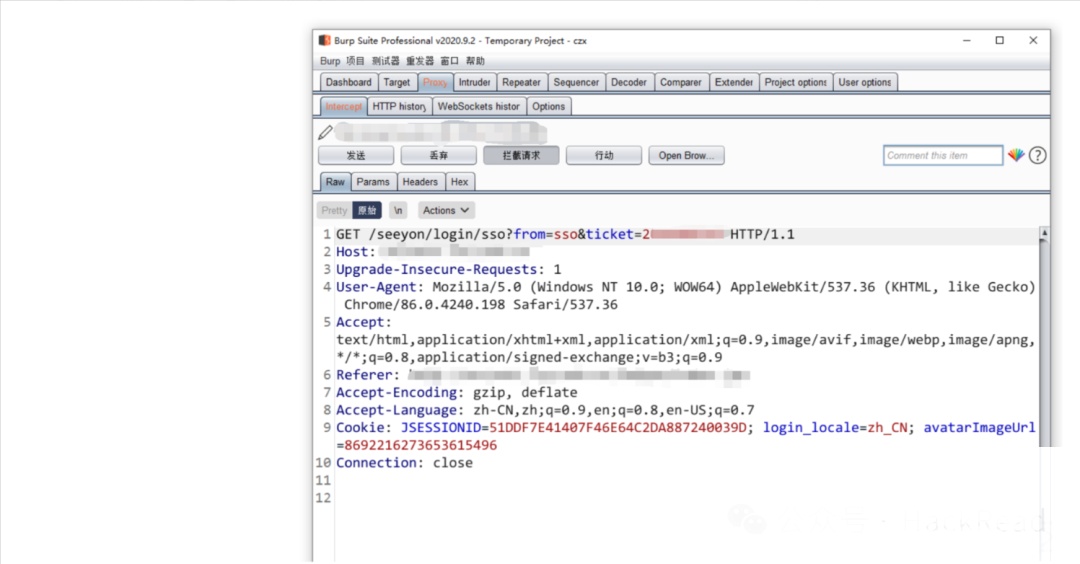Open the 项目 menu
The image size is (1080, 564).
(355, 61)
